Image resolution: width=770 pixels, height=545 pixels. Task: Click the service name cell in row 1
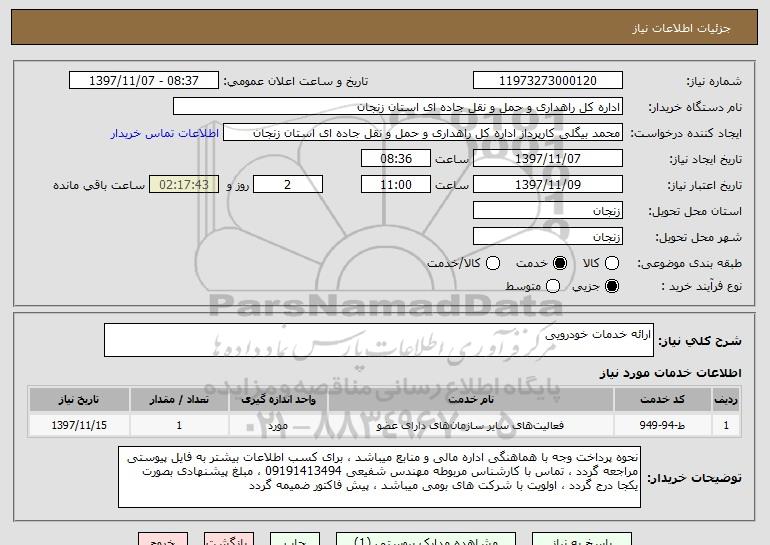pos(471,425)
